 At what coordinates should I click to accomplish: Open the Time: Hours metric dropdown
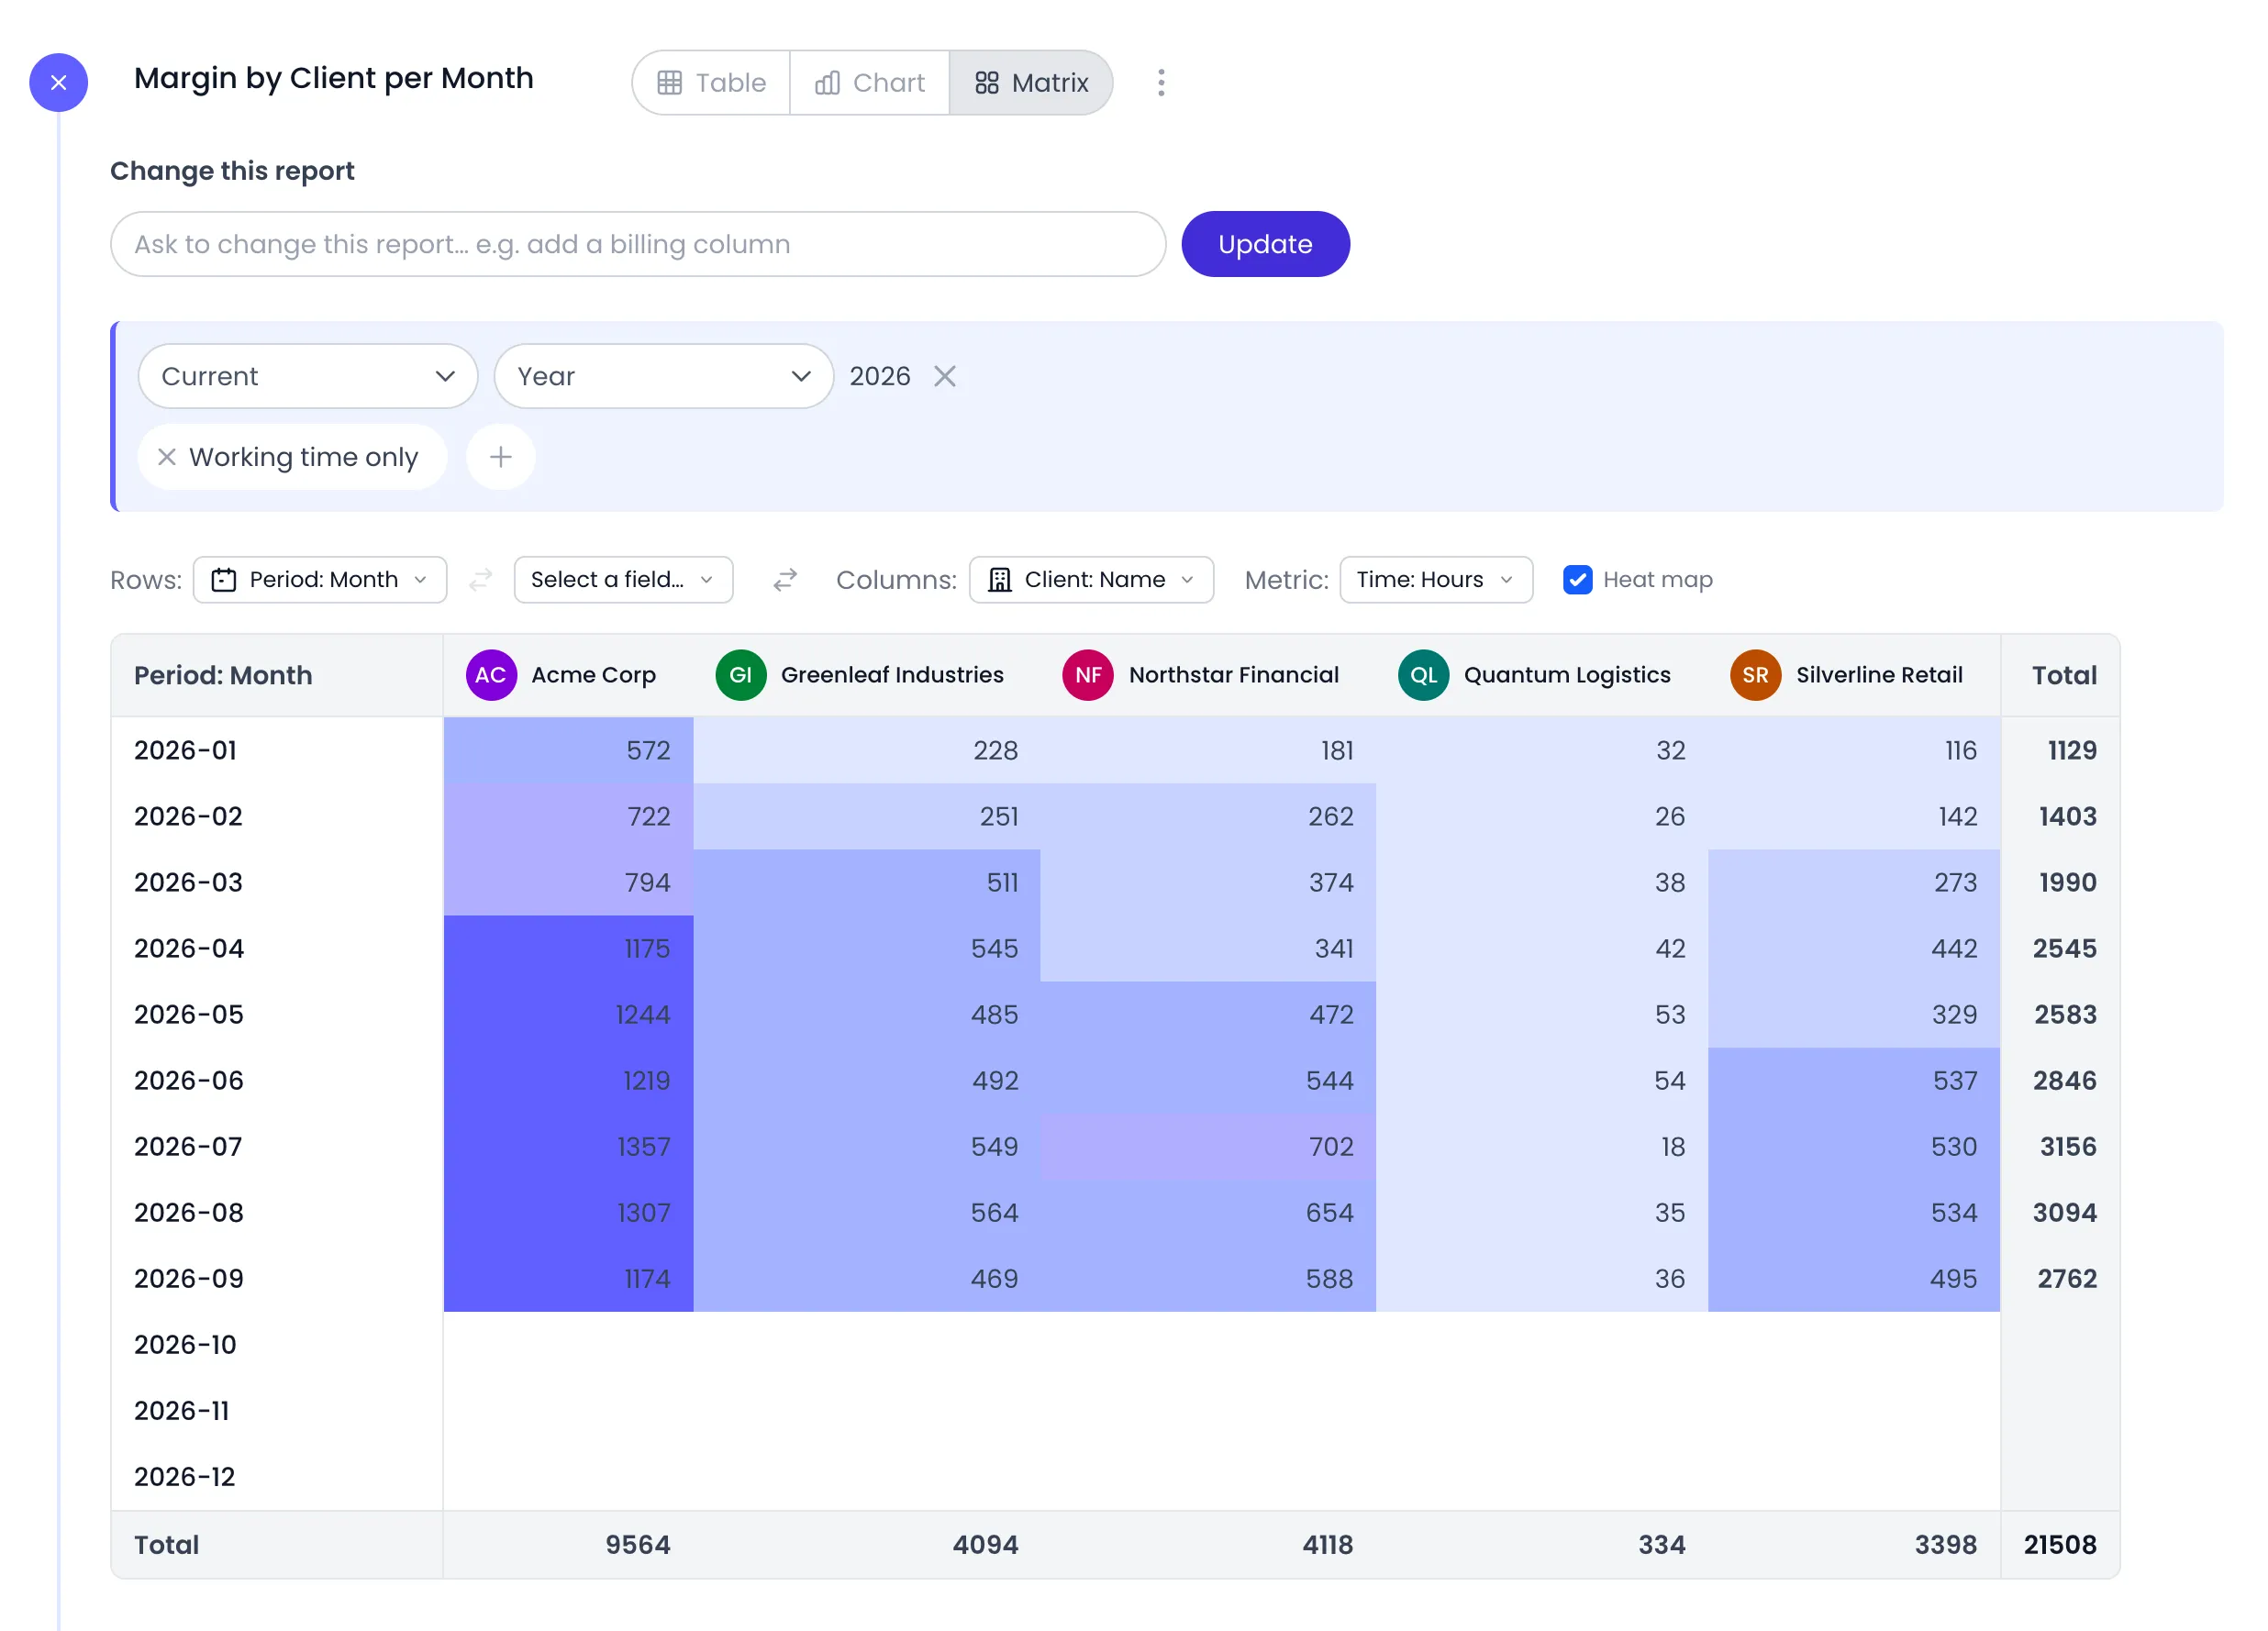[1436, 580]
